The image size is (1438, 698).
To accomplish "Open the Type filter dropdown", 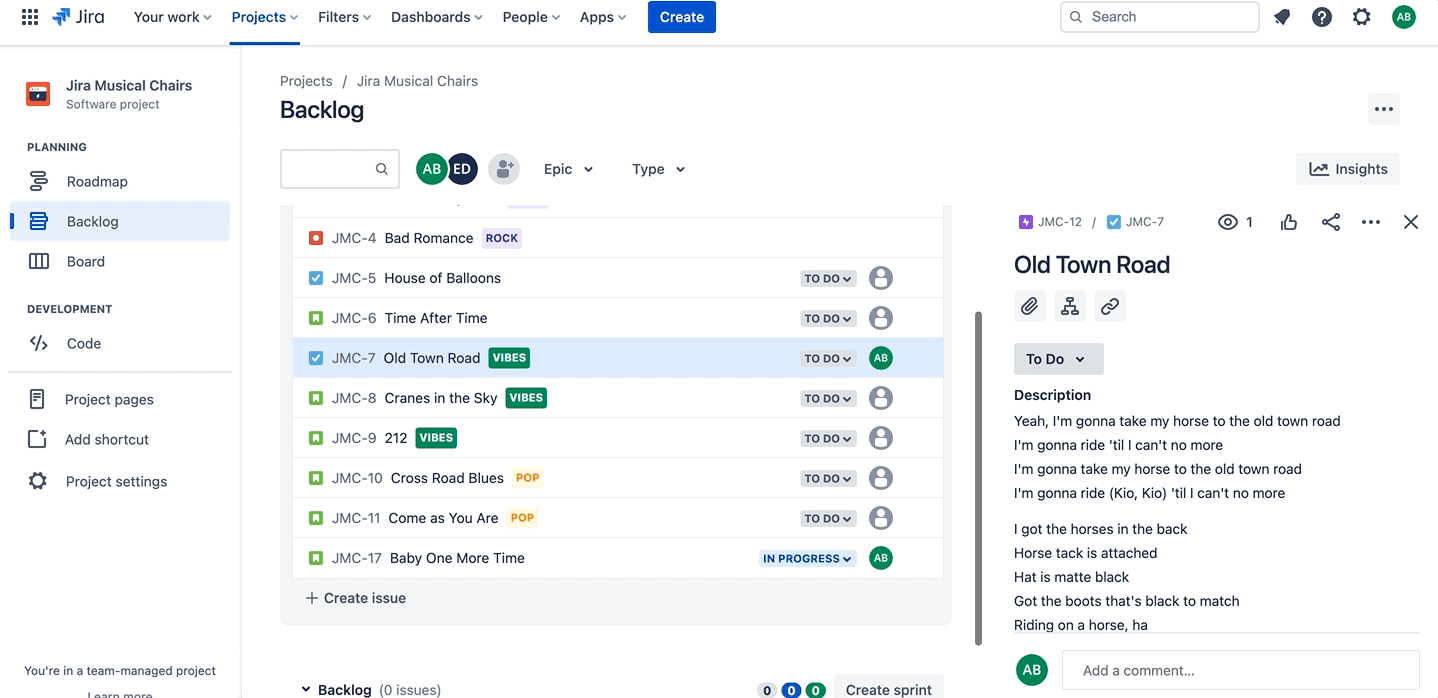I will tap(658, 169).
